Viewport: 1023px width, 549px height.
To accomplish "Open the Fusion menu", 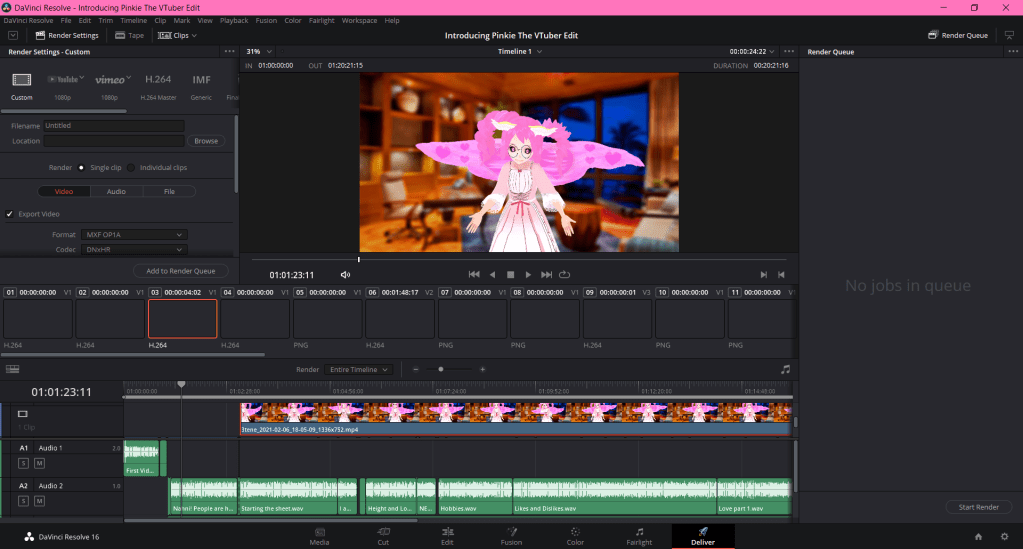I will (266, 20).
